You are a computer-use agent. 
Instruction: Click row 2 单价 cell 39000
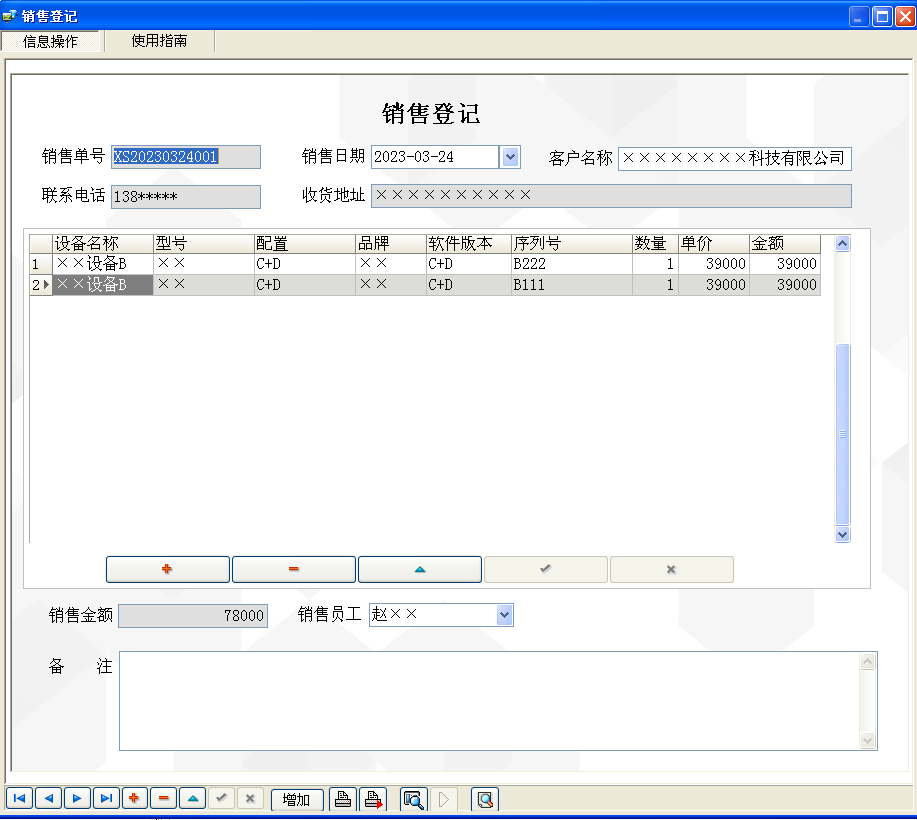(x=713, y=285)
